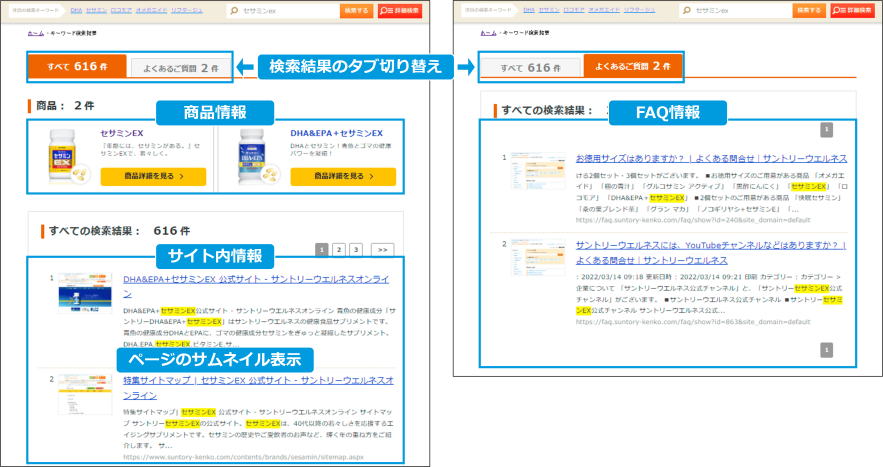Open the リフタージュ keyword link on the all-results page
Viewport: 883px width, 467px height.
click(186, 10)
